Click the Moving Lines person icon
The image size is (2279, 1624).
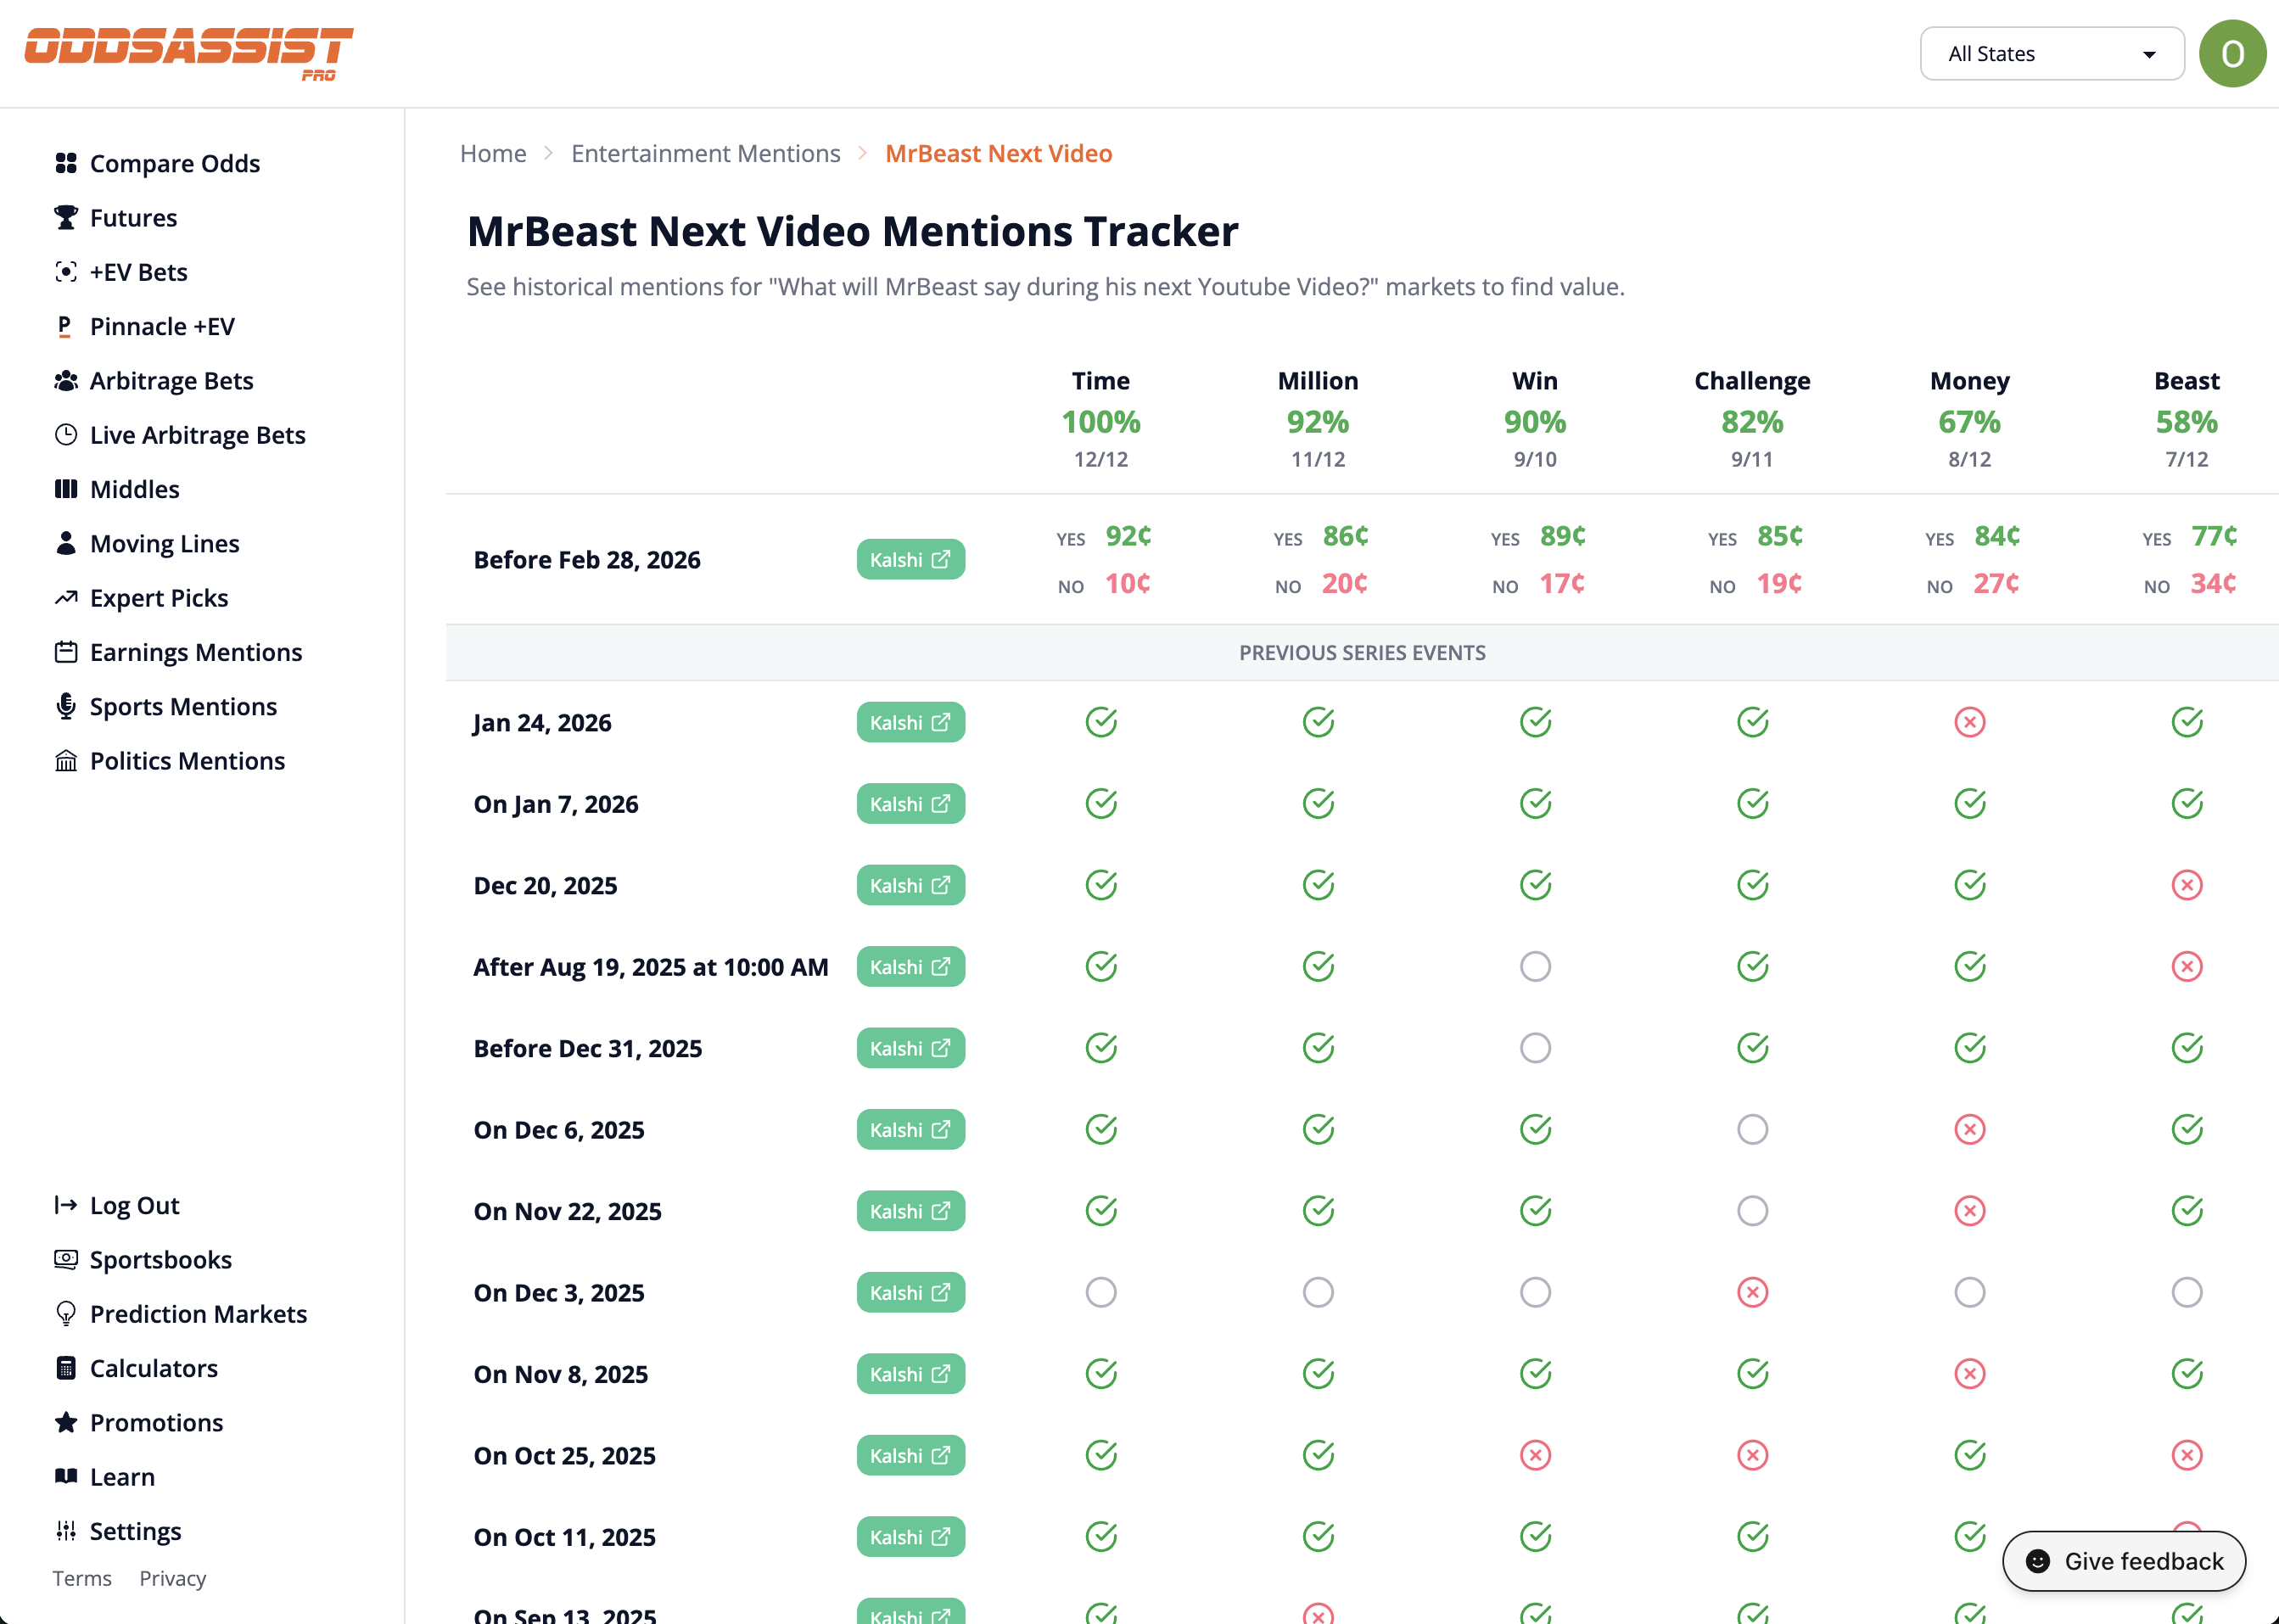tap(65, 543)
